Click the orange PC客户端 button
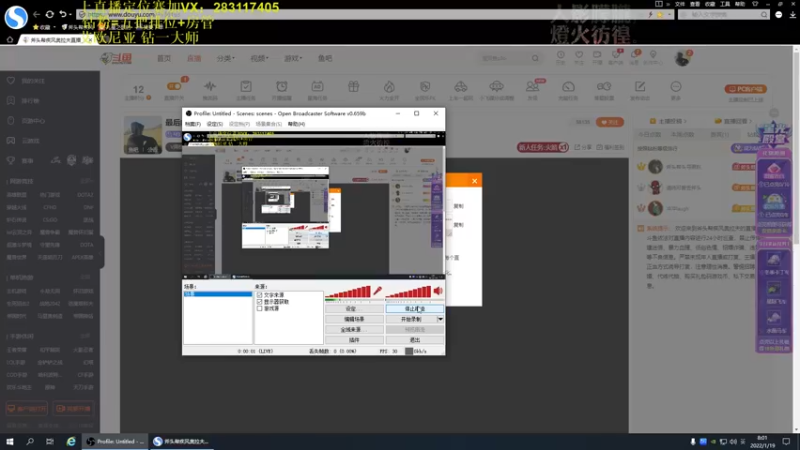This screenshot has height=450, width=800. pyautogui.click(x=745, y=89)
